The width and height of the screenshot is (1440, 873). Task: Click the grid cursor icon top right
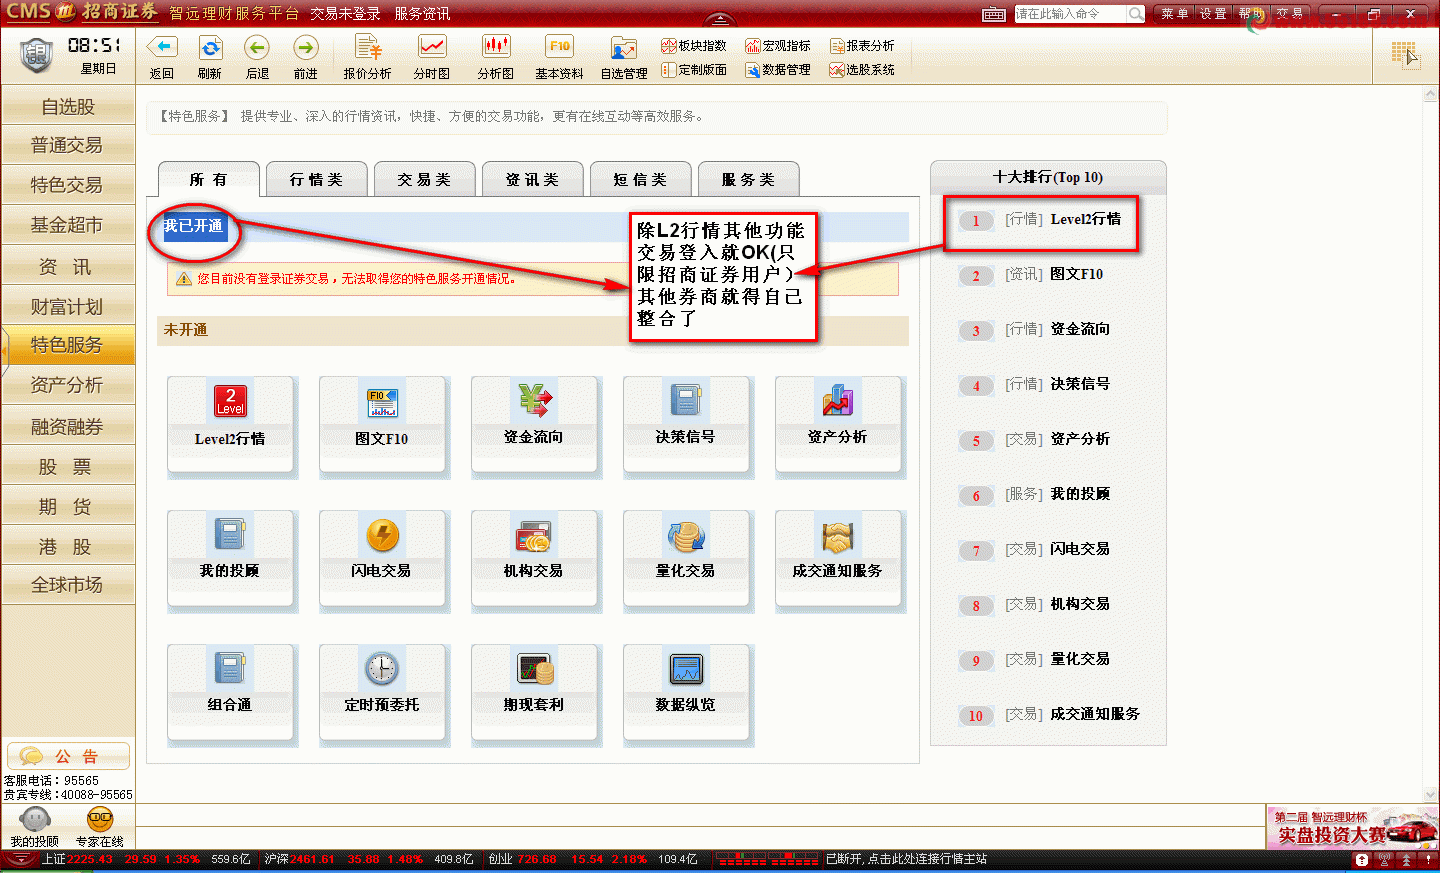[x=1405, y=54]
